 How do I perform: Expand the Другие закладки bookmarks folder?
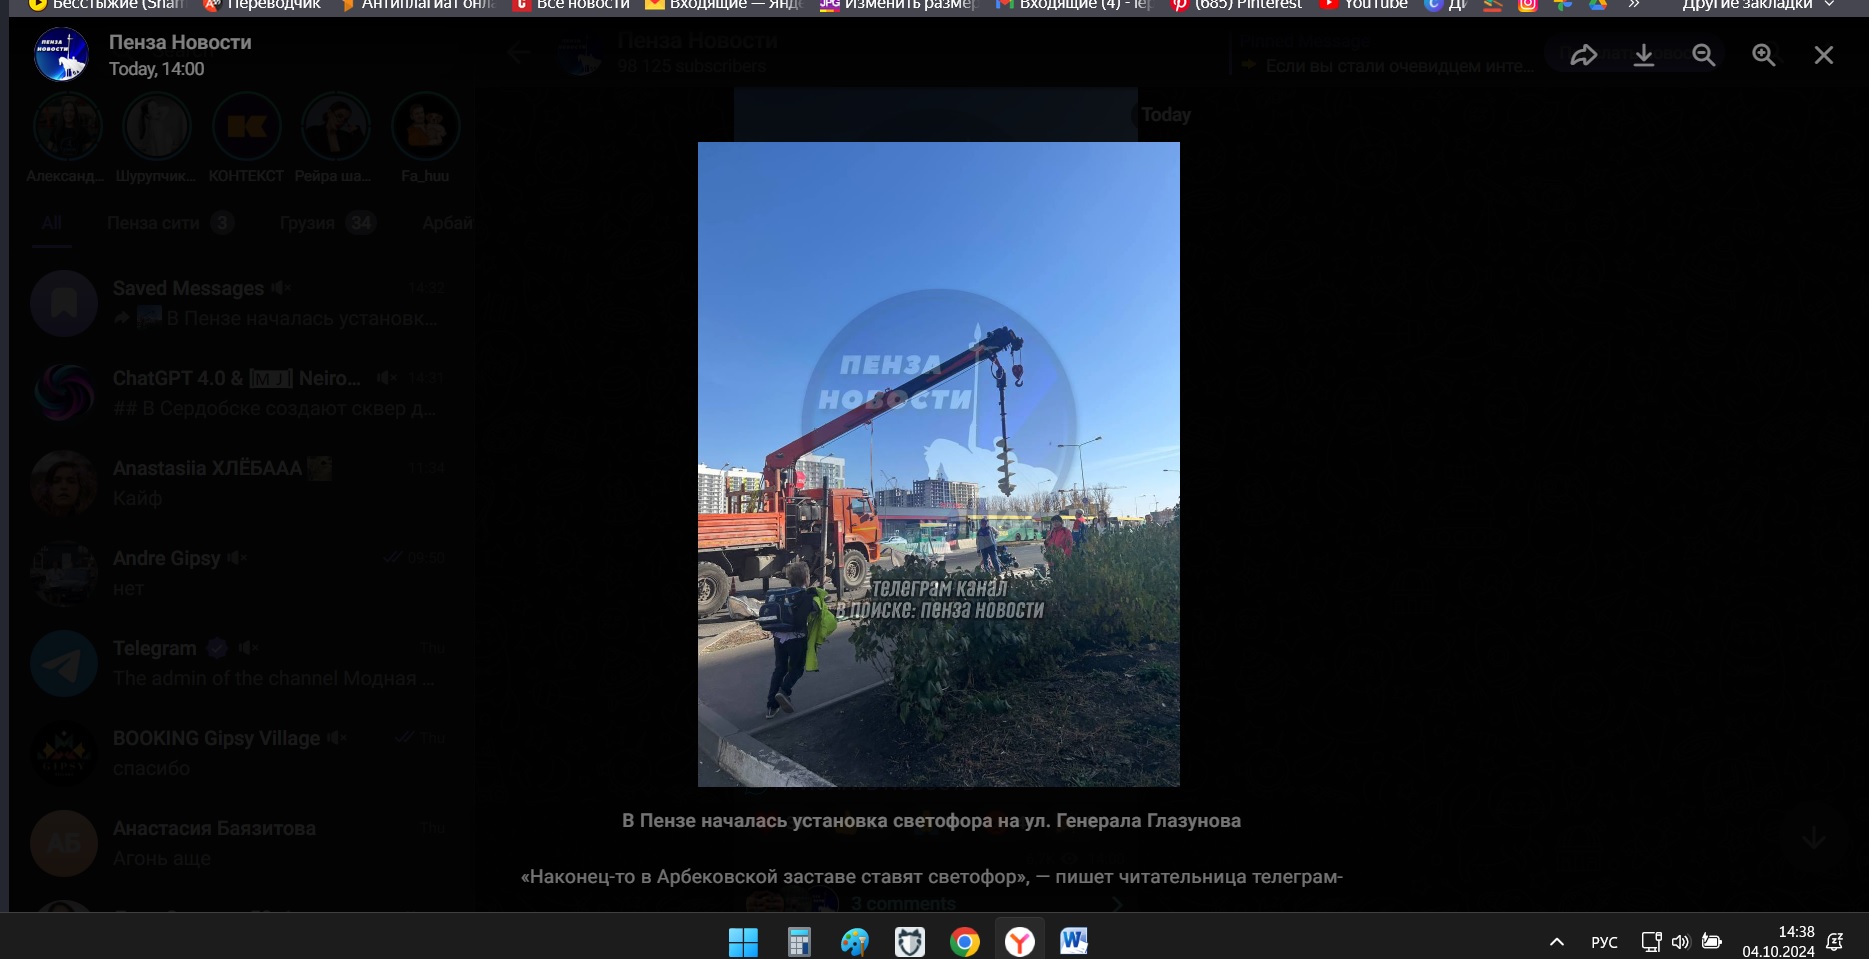[x=1758, y=5]
